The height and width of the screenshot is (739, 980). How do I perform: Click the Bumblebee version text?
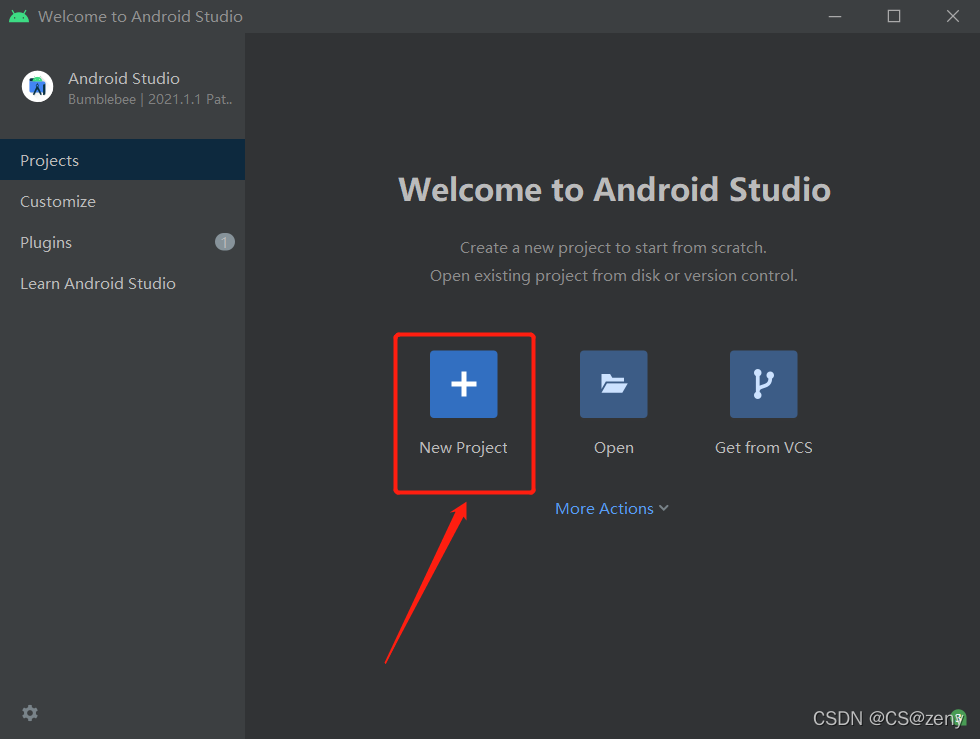pyautogui.click(x=150, y=99)
